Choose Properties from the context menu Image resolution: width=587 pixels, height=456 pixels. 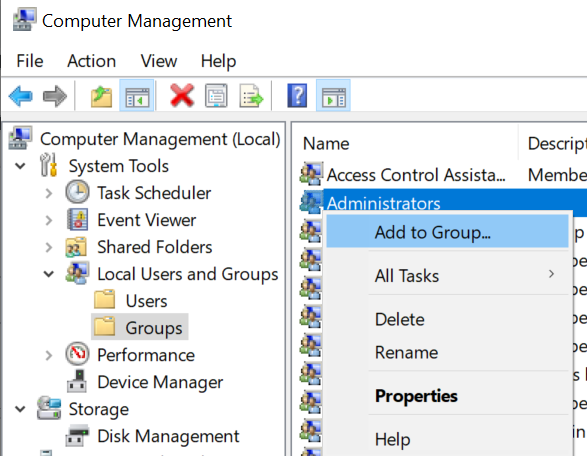pyautogui.click(x=447, y=396)
